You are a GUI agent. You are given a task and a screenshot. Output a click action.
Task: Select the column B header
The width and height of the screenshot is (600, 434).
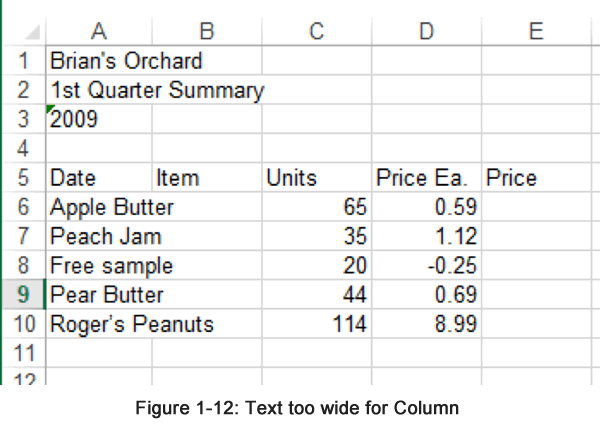pyautogui.click(x=206, y=32)
